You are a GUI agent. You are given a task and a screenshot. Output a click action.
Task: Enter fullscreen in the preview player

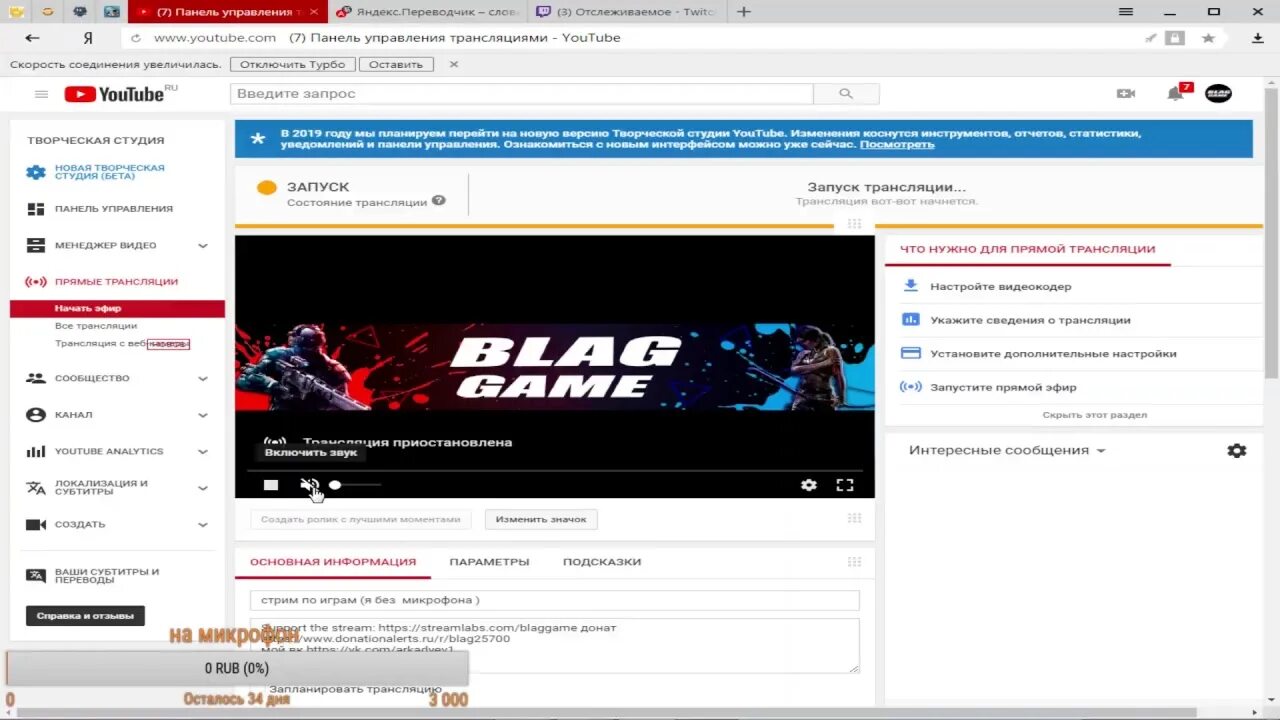(845, 485)
